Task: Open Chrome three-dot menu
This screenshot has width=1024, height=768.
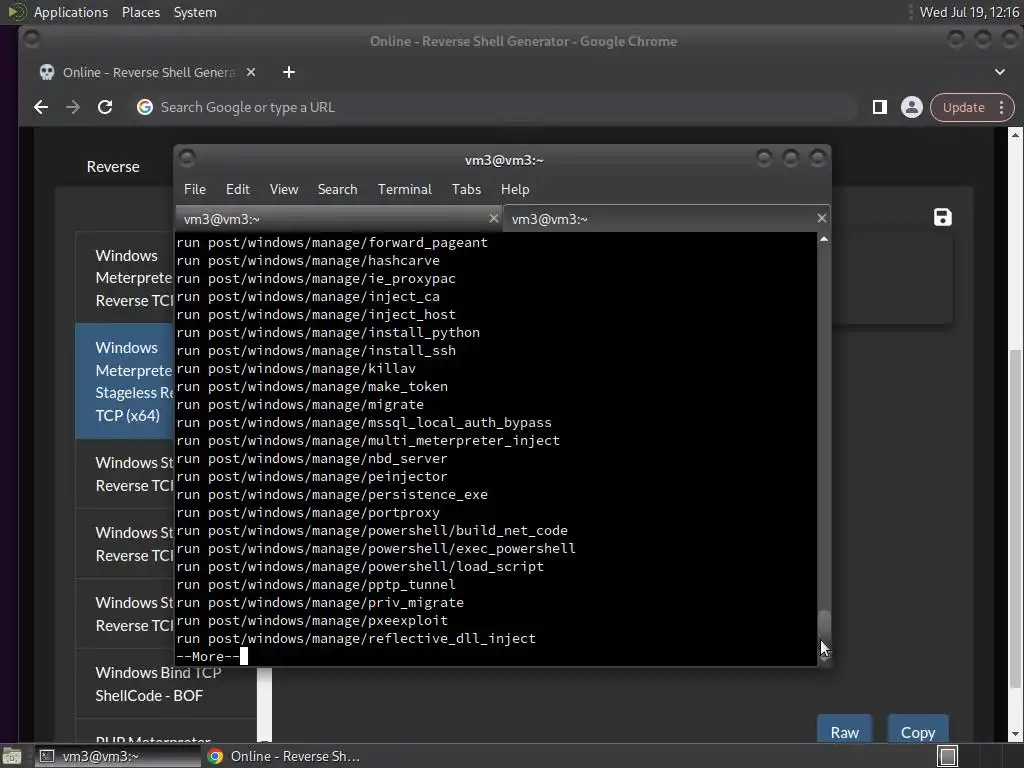Action: tap(1002, 107)
